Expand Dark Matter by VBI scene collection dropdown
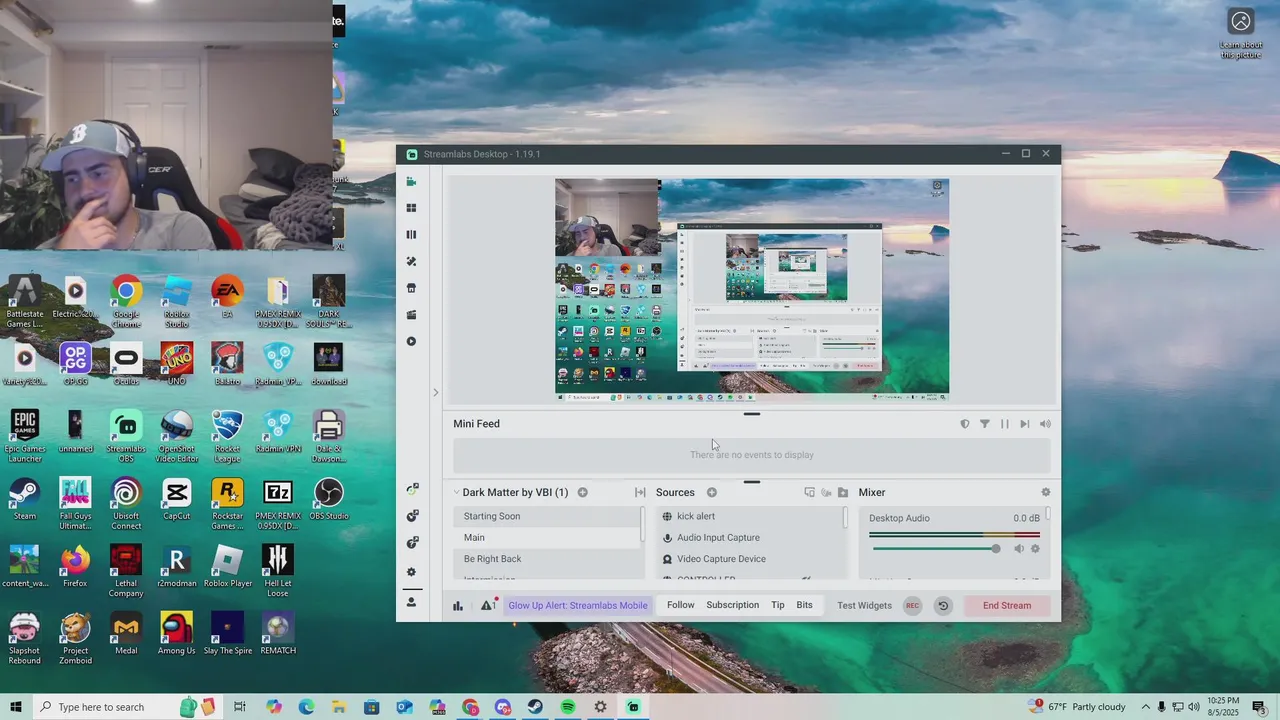 tap(456, 492)
